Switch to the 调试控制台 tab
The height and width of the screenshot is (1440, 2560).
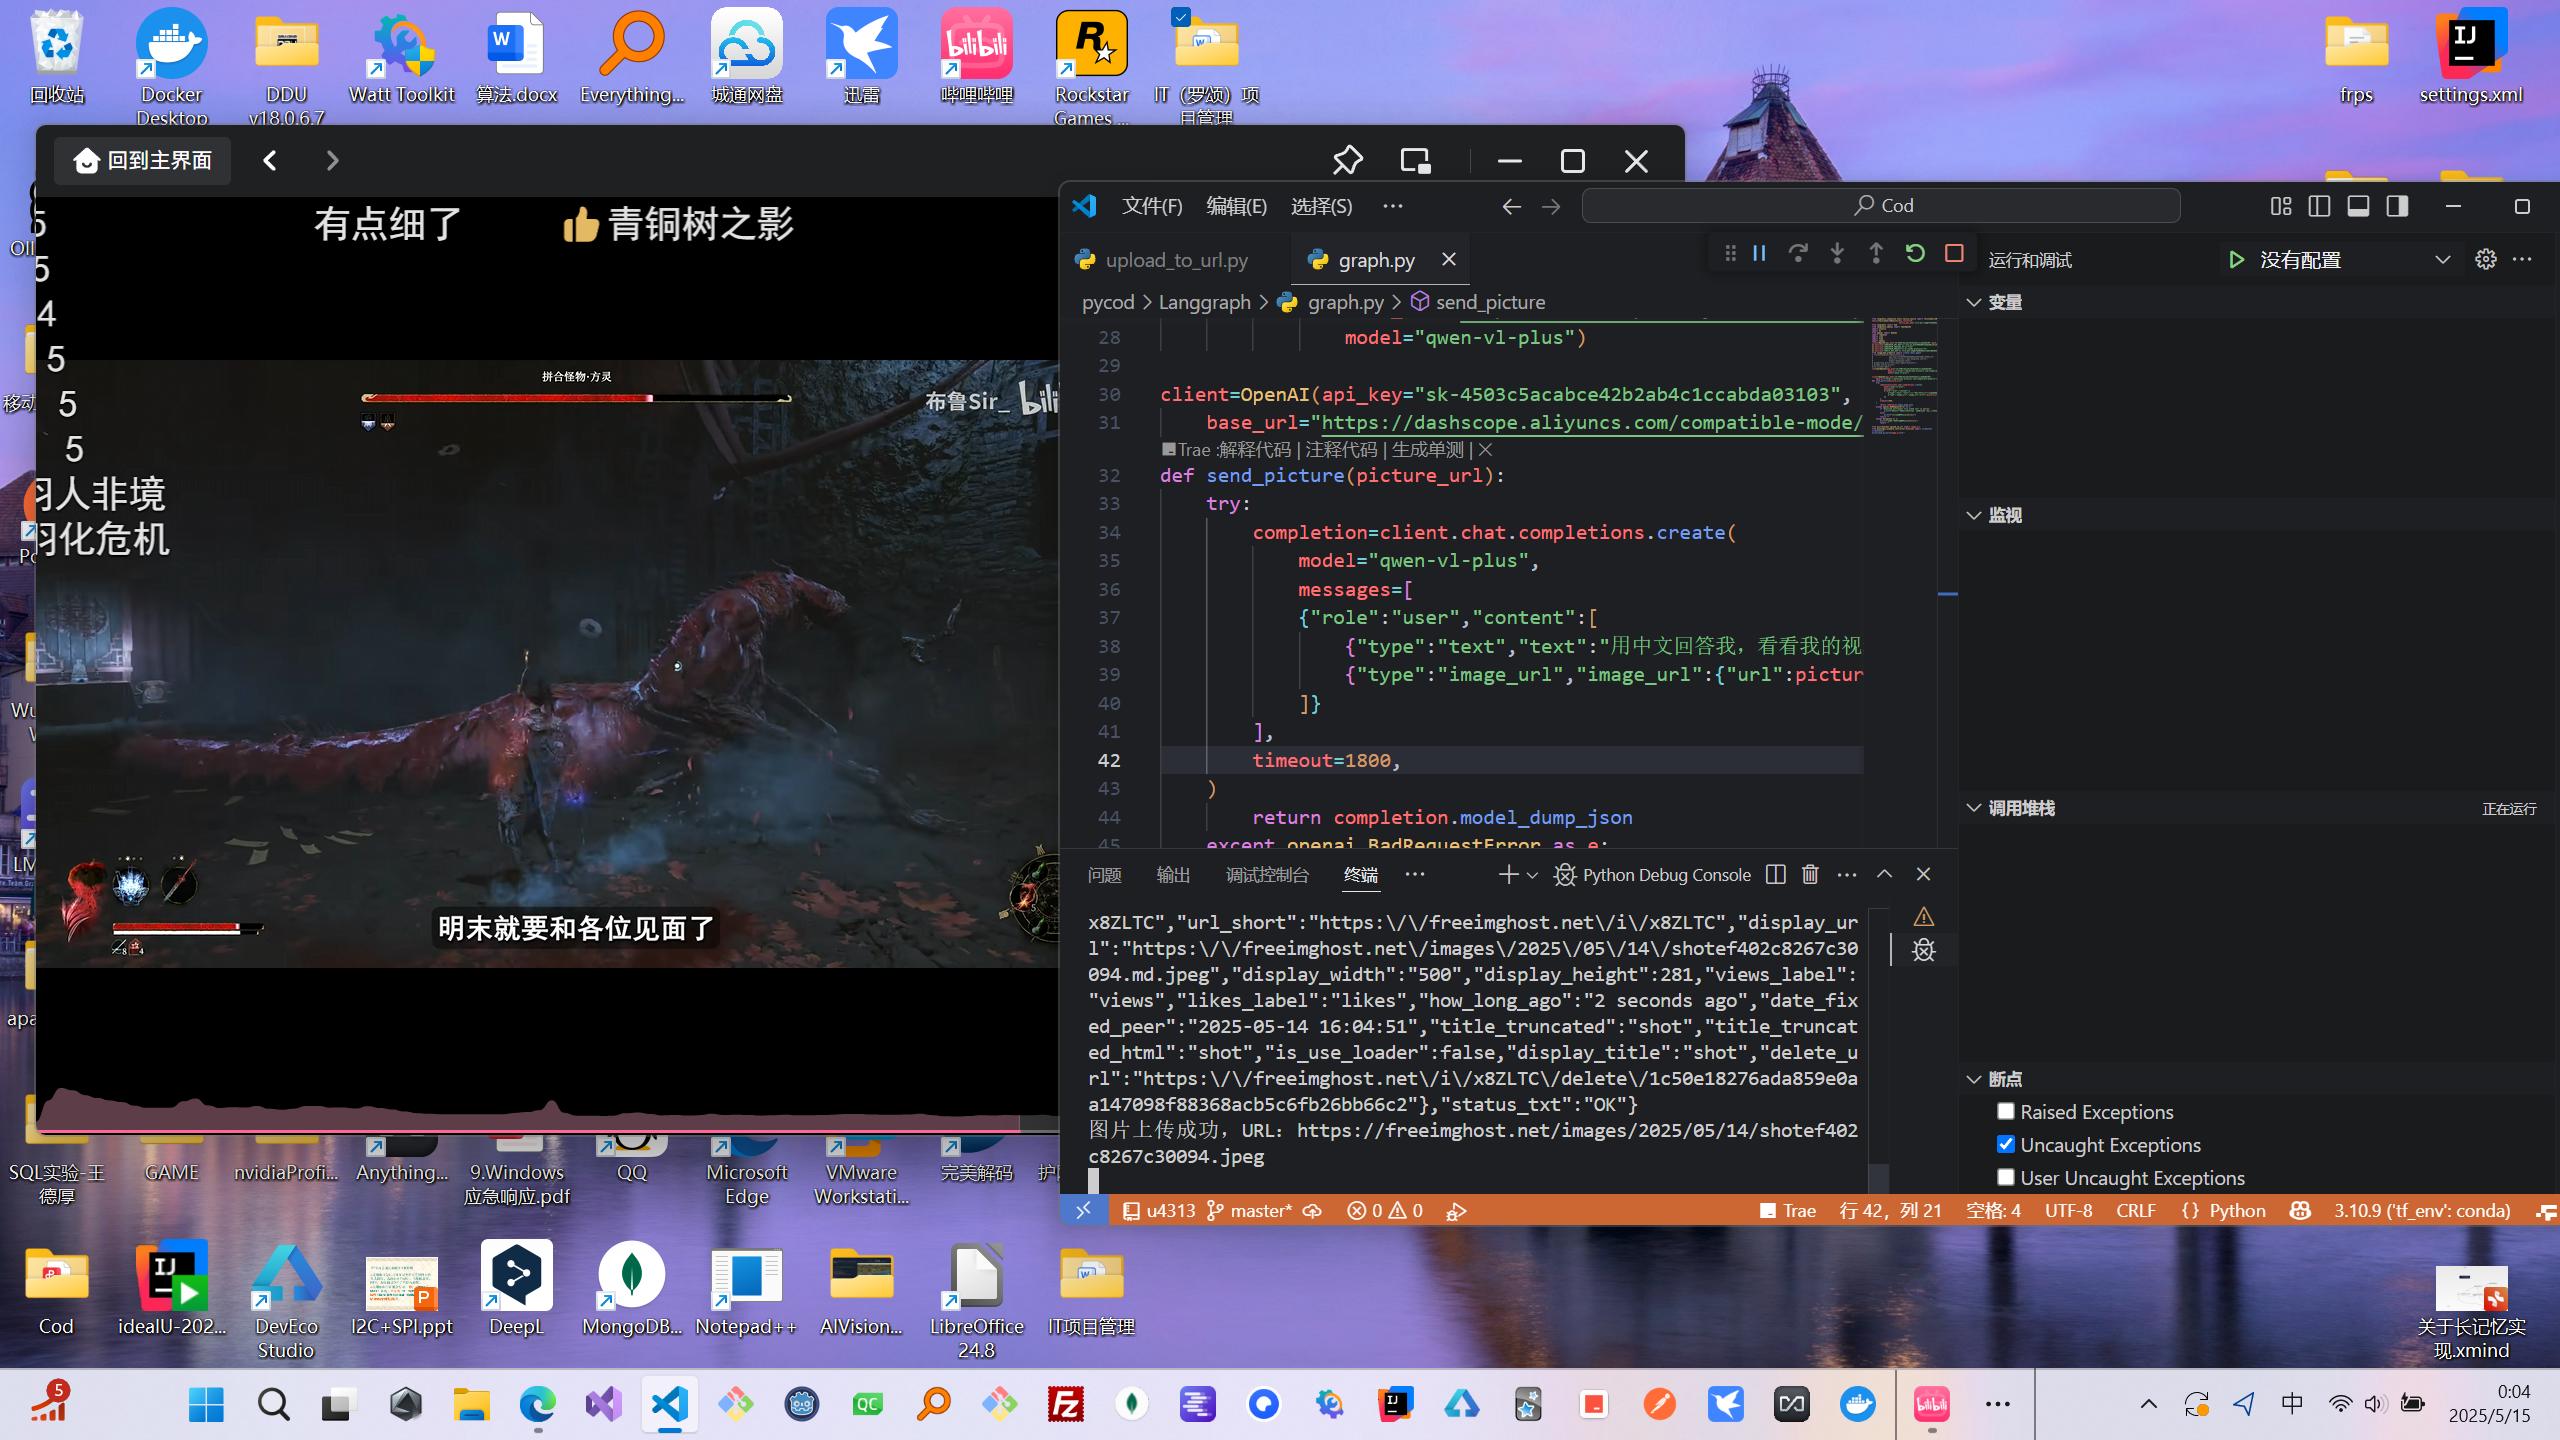click(x=1268, y=875)
